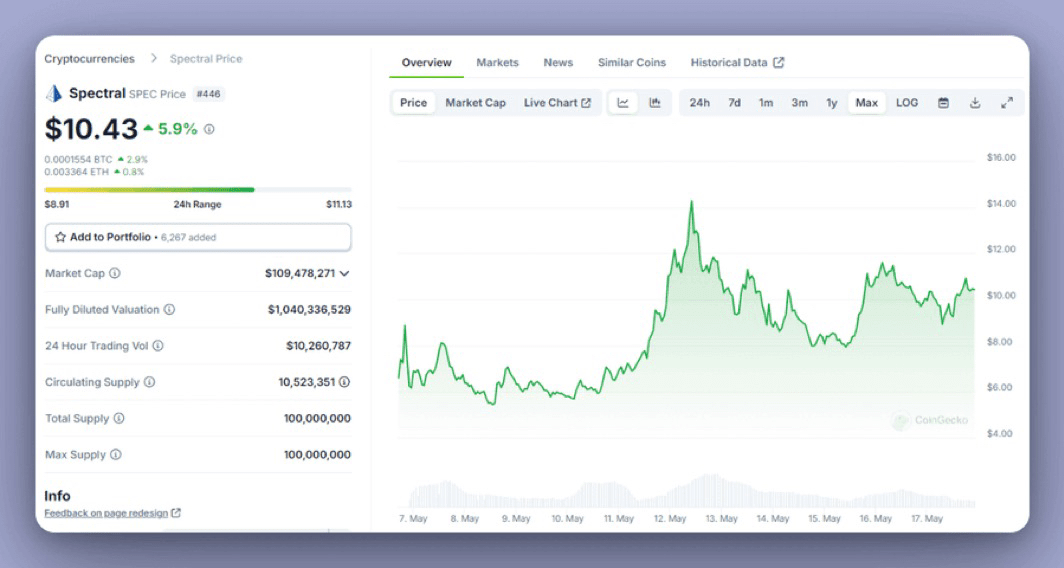Screen dimensions: 1064x568
Task: Switch to News tab
Action: pos(558,62)
